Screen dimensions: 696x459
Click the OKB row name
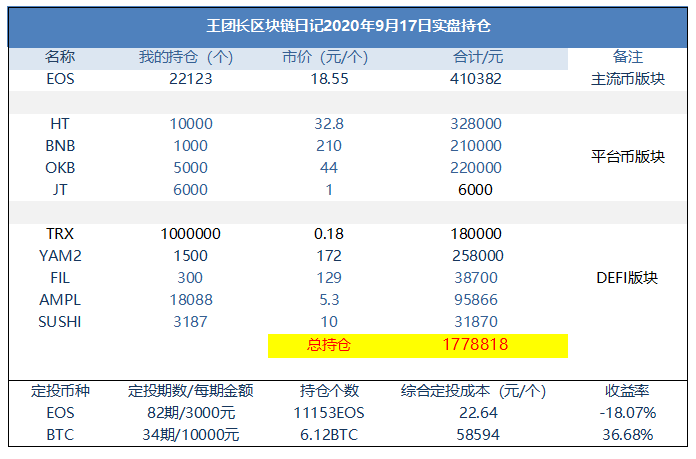(60, 168)
